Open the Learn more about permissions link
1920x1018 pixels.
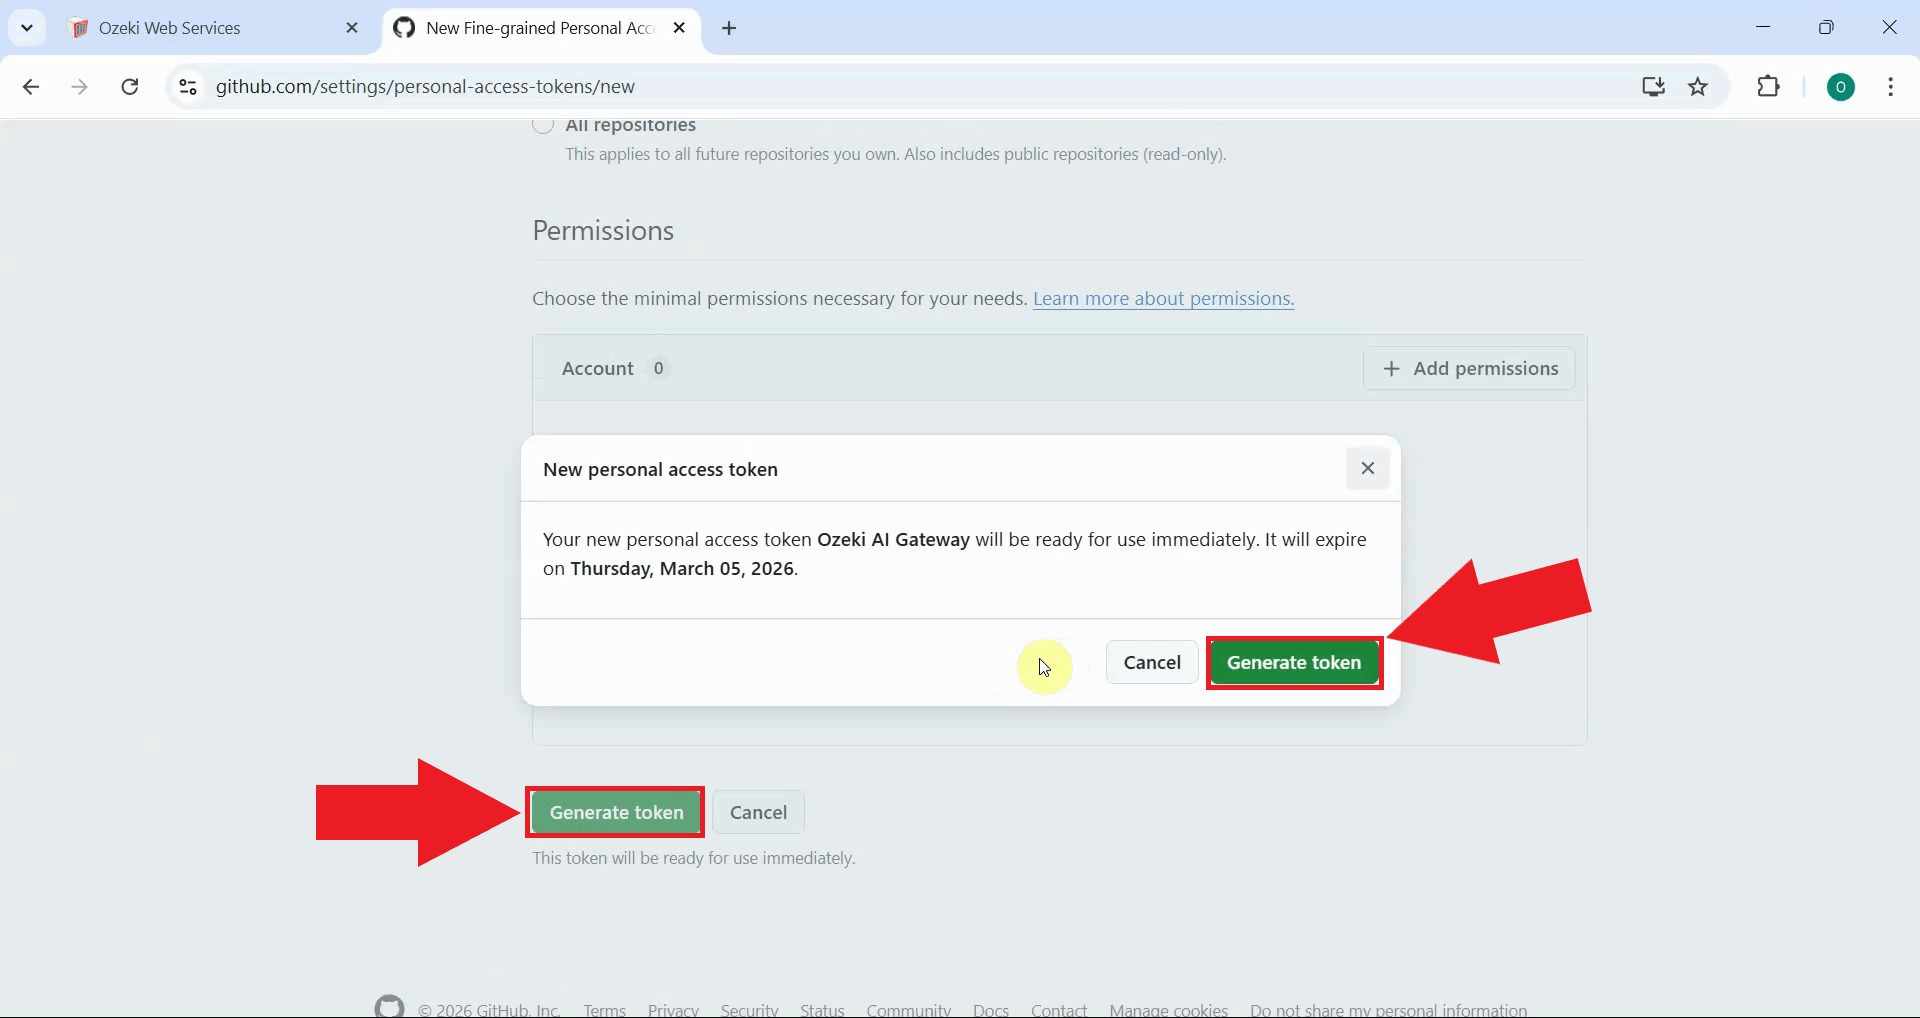pyautogui.click(x=1163, y=298)
